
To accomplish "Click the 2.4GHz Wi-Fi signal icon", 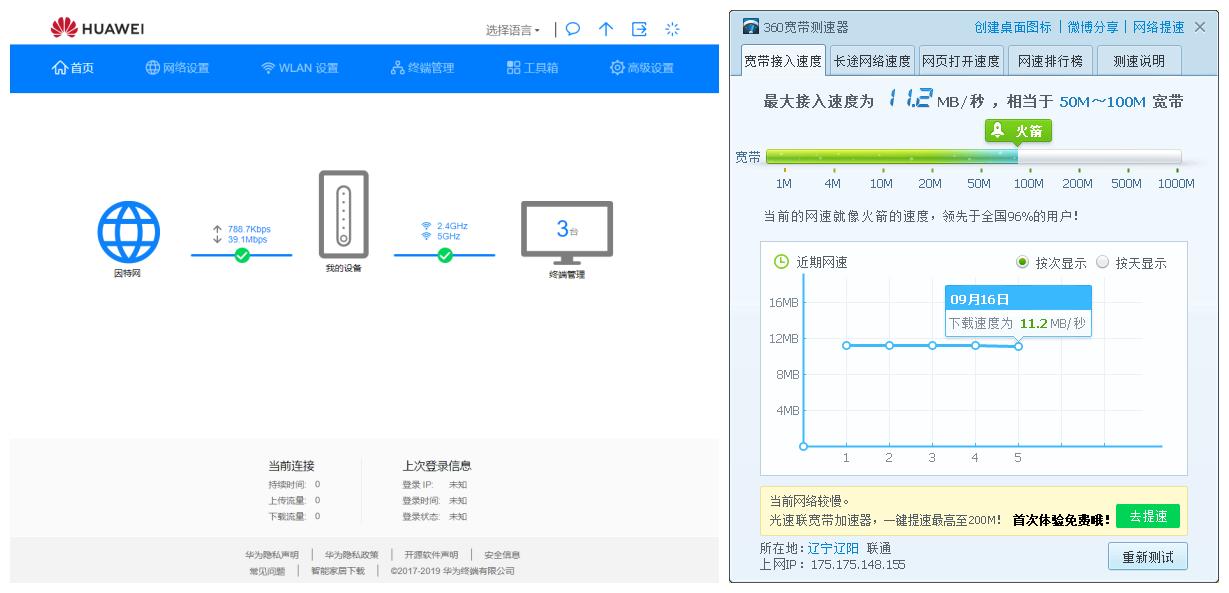I will click(427, 226).
